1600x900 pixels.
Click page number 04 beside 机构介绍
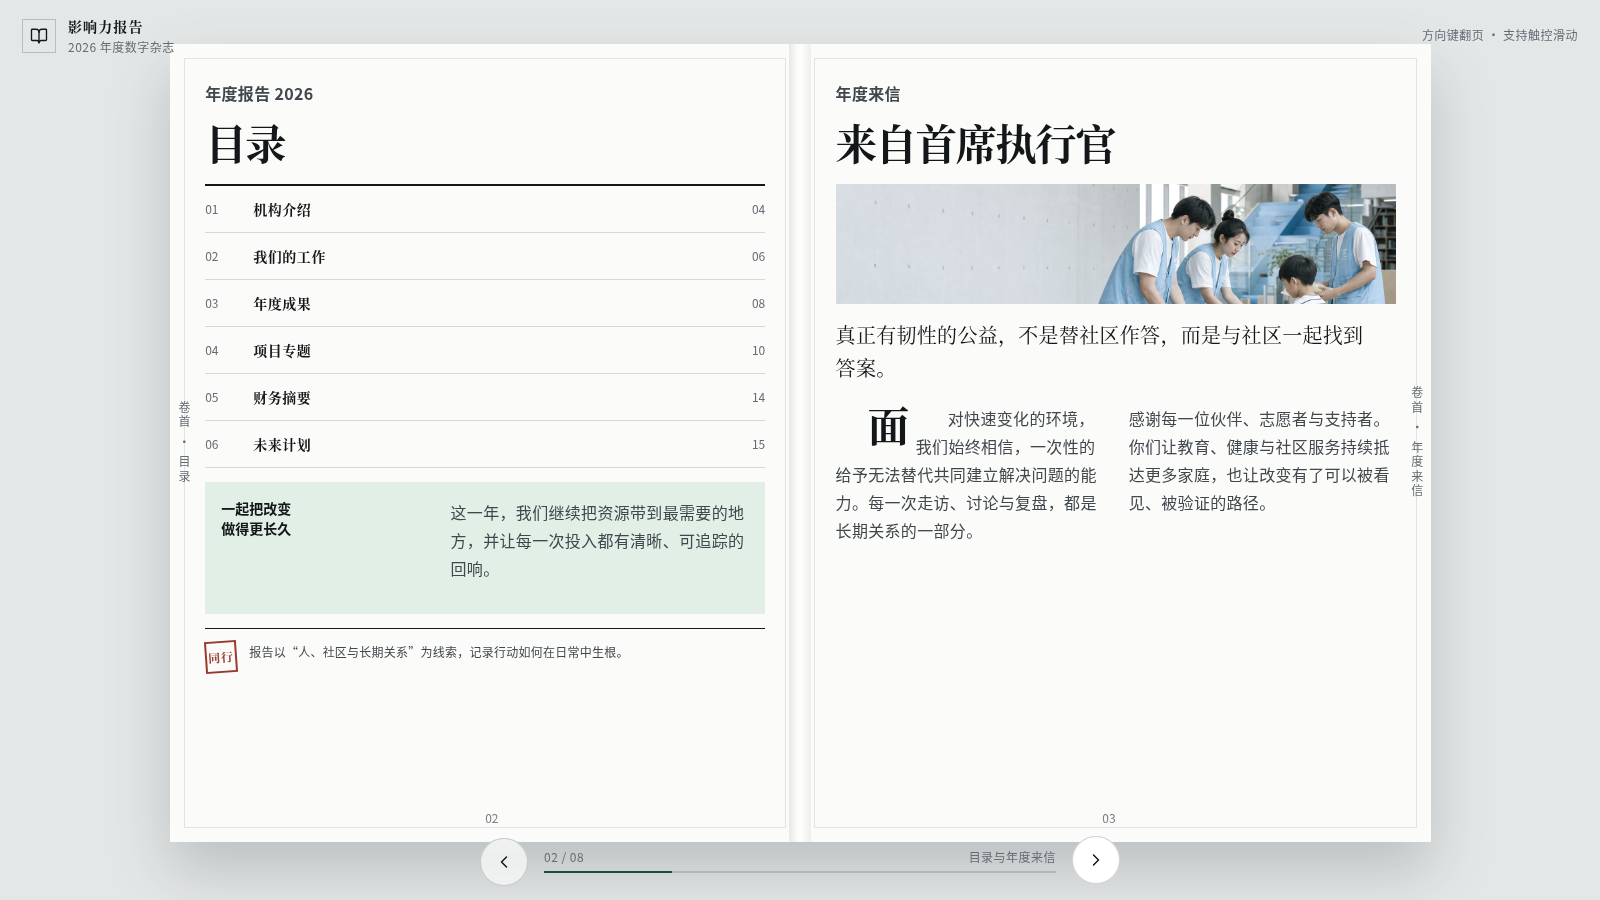(758, 210)
